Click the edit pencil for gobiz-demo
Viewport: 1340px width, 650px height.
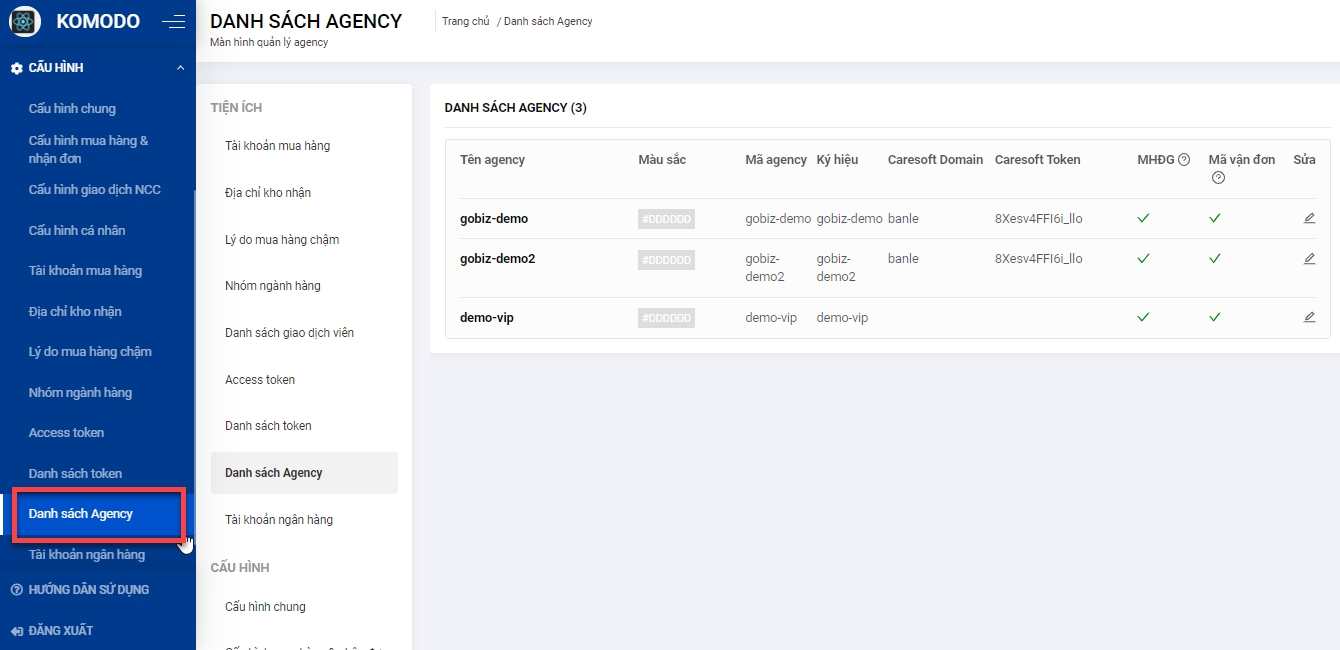pos(1309,218)
